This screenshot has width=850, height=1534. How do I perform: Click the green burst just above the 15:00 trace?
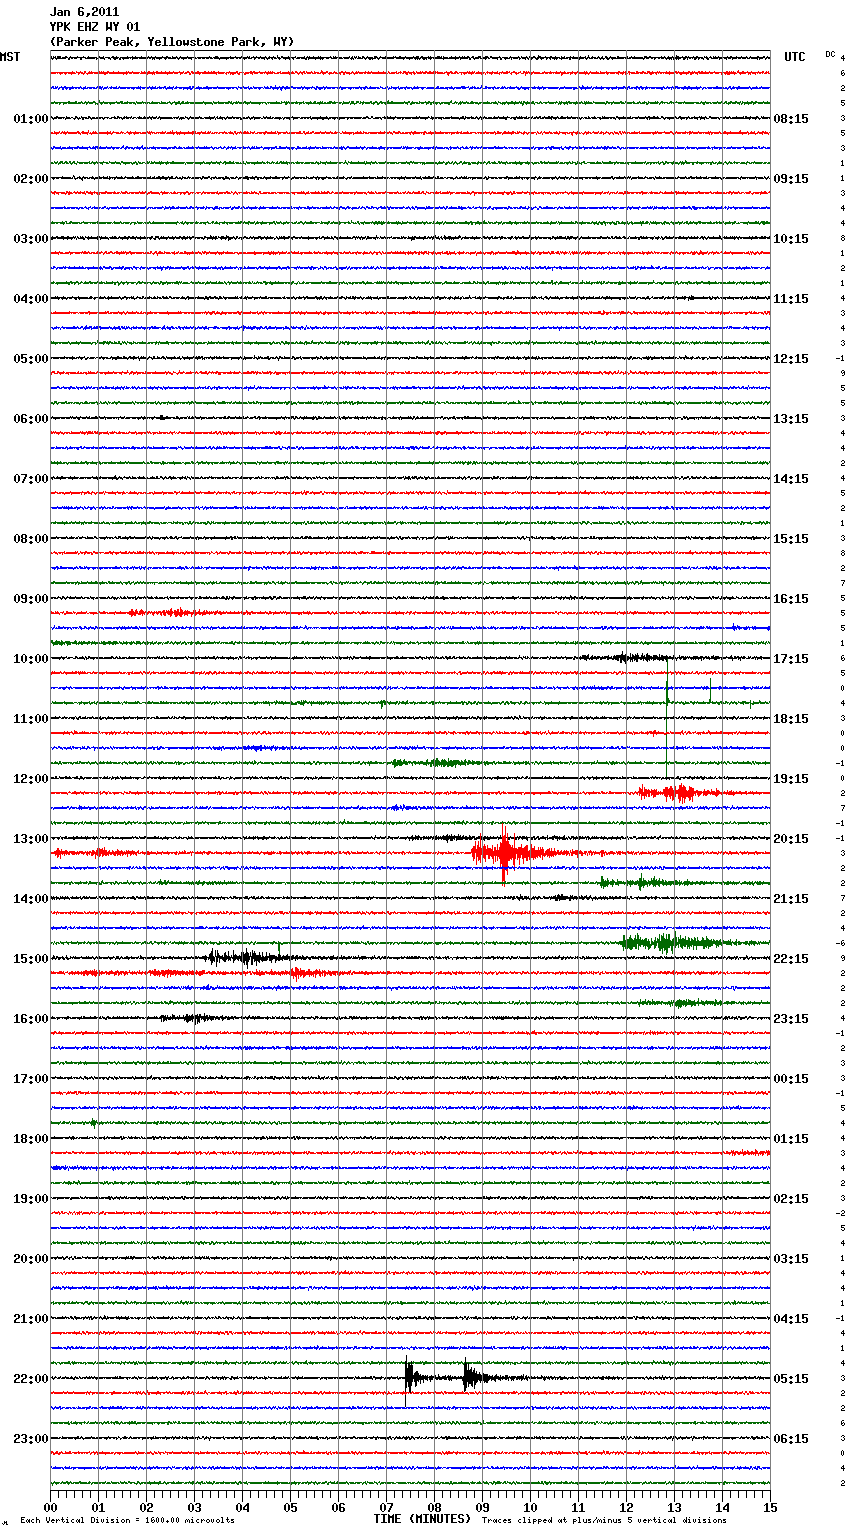[670, 942]
